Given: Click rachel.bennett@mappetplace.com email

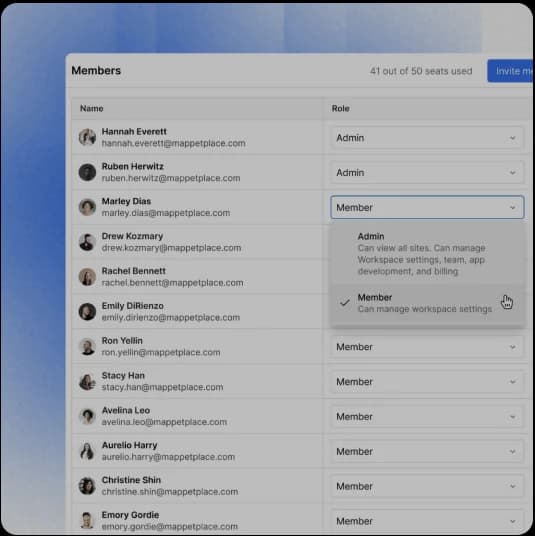Looking at the screenshot, I should (x=172, y=283).
